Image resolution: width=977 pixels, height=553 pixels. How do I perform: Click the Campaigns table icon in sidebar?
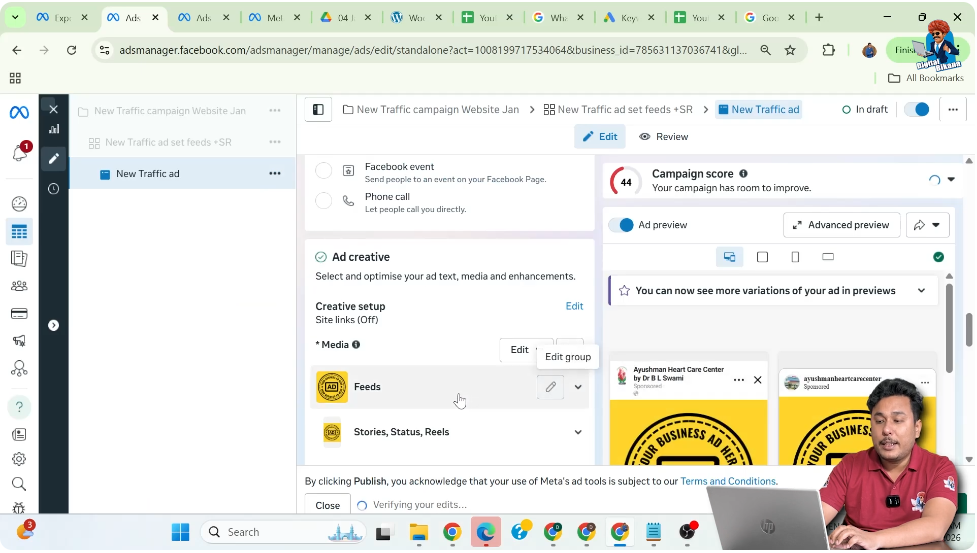(19, 232)
